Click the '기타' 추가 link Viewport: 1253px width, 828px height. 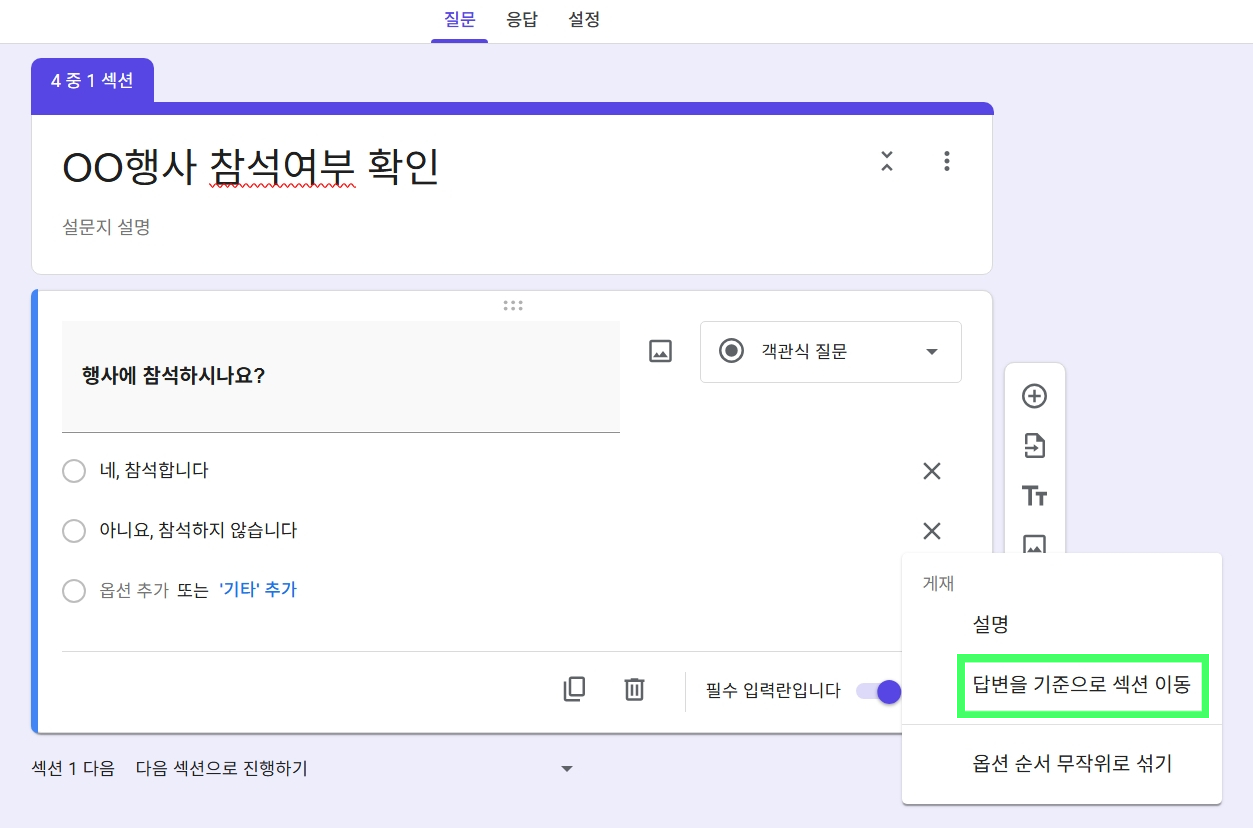pyautogui.click(x=258, y=590)
